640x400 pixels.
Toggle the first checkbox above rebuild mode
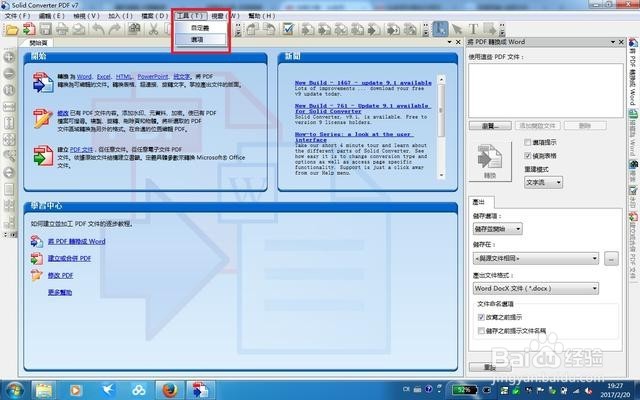tap(527, 142)
